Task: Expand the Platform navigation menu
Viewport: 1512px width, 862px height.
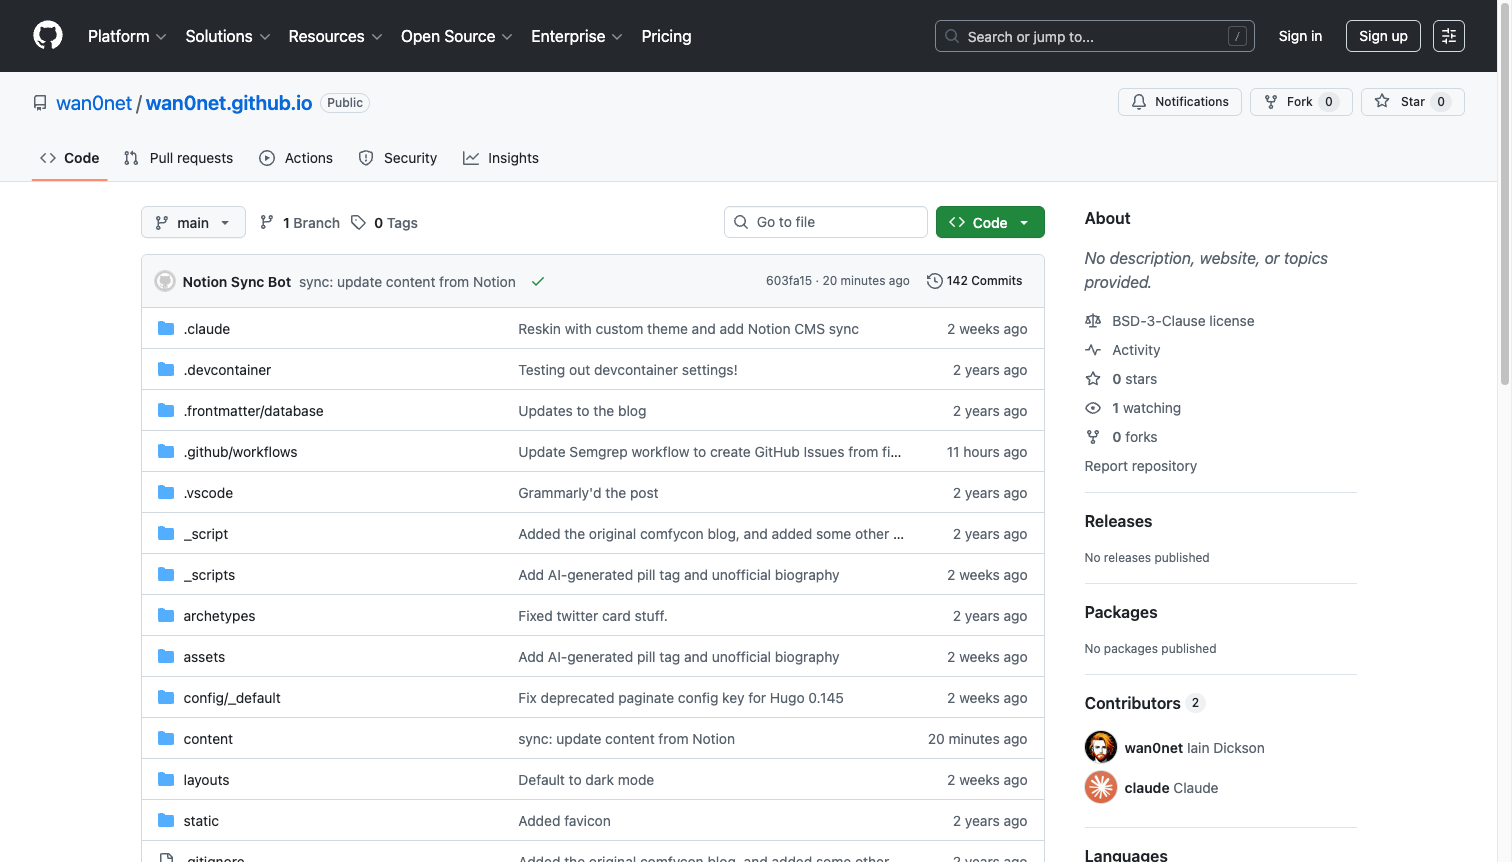Action: [x=127, y=36]
